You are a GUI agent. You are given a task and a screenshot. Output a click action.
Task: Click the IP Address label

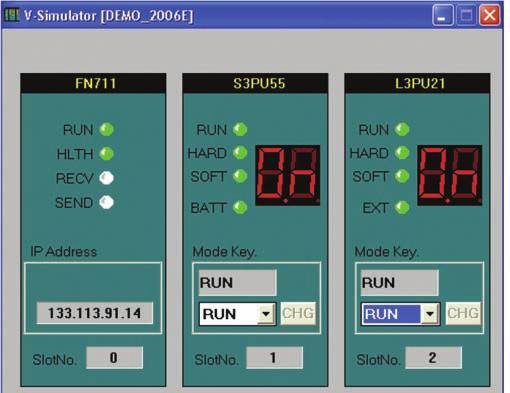point(63,251)
